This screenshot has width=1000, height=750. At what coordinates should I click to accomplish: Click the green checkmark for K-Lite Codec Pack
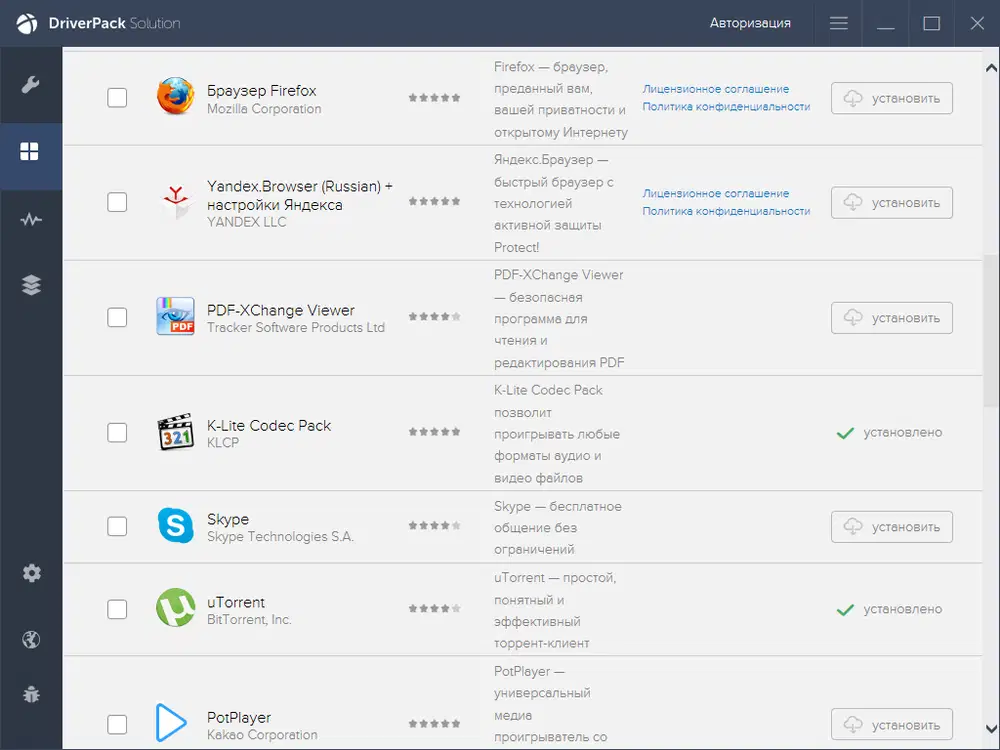[x=845, y=433]
